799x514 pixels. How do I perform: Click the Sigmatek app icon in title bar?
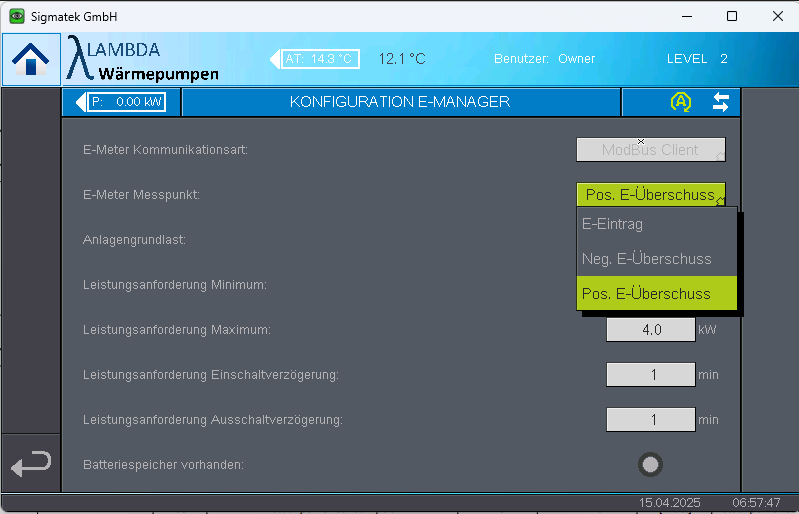17,16
